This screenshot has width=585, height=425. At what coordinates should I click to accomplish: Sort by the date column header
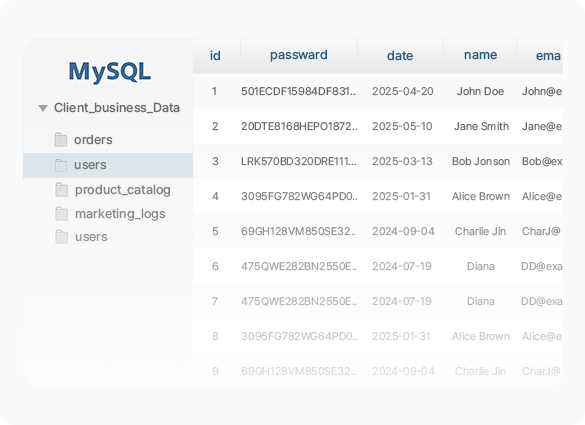[x=400, y=56]
